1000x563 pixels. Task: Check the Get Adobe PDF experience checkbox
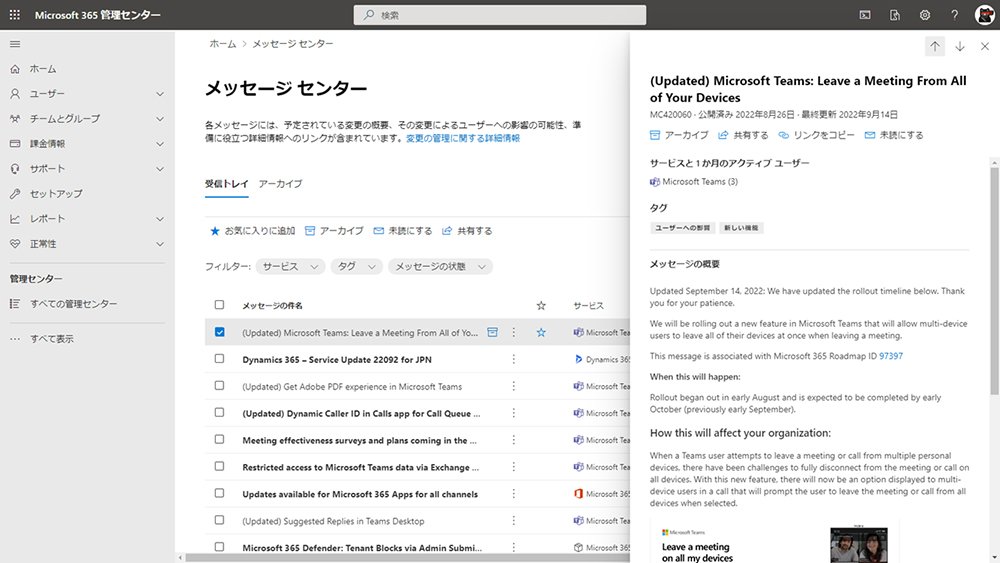click(x=219, y=386)
